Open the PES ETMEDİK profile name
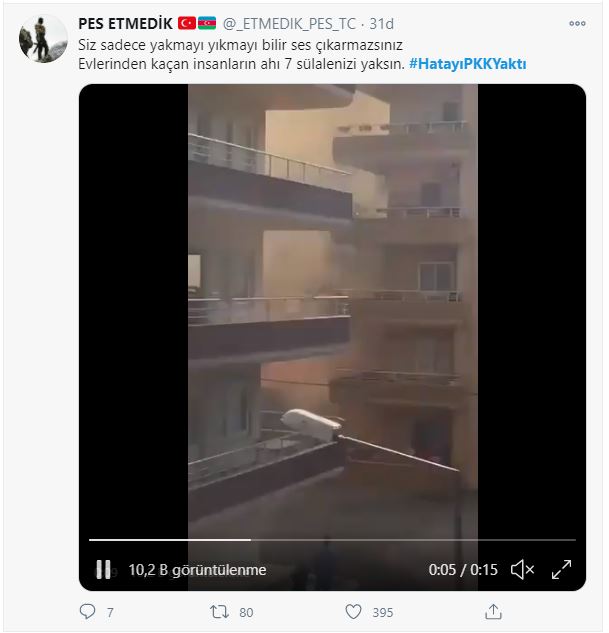The height and width of the screenshot is (633, 609). (x=126, y=24)
